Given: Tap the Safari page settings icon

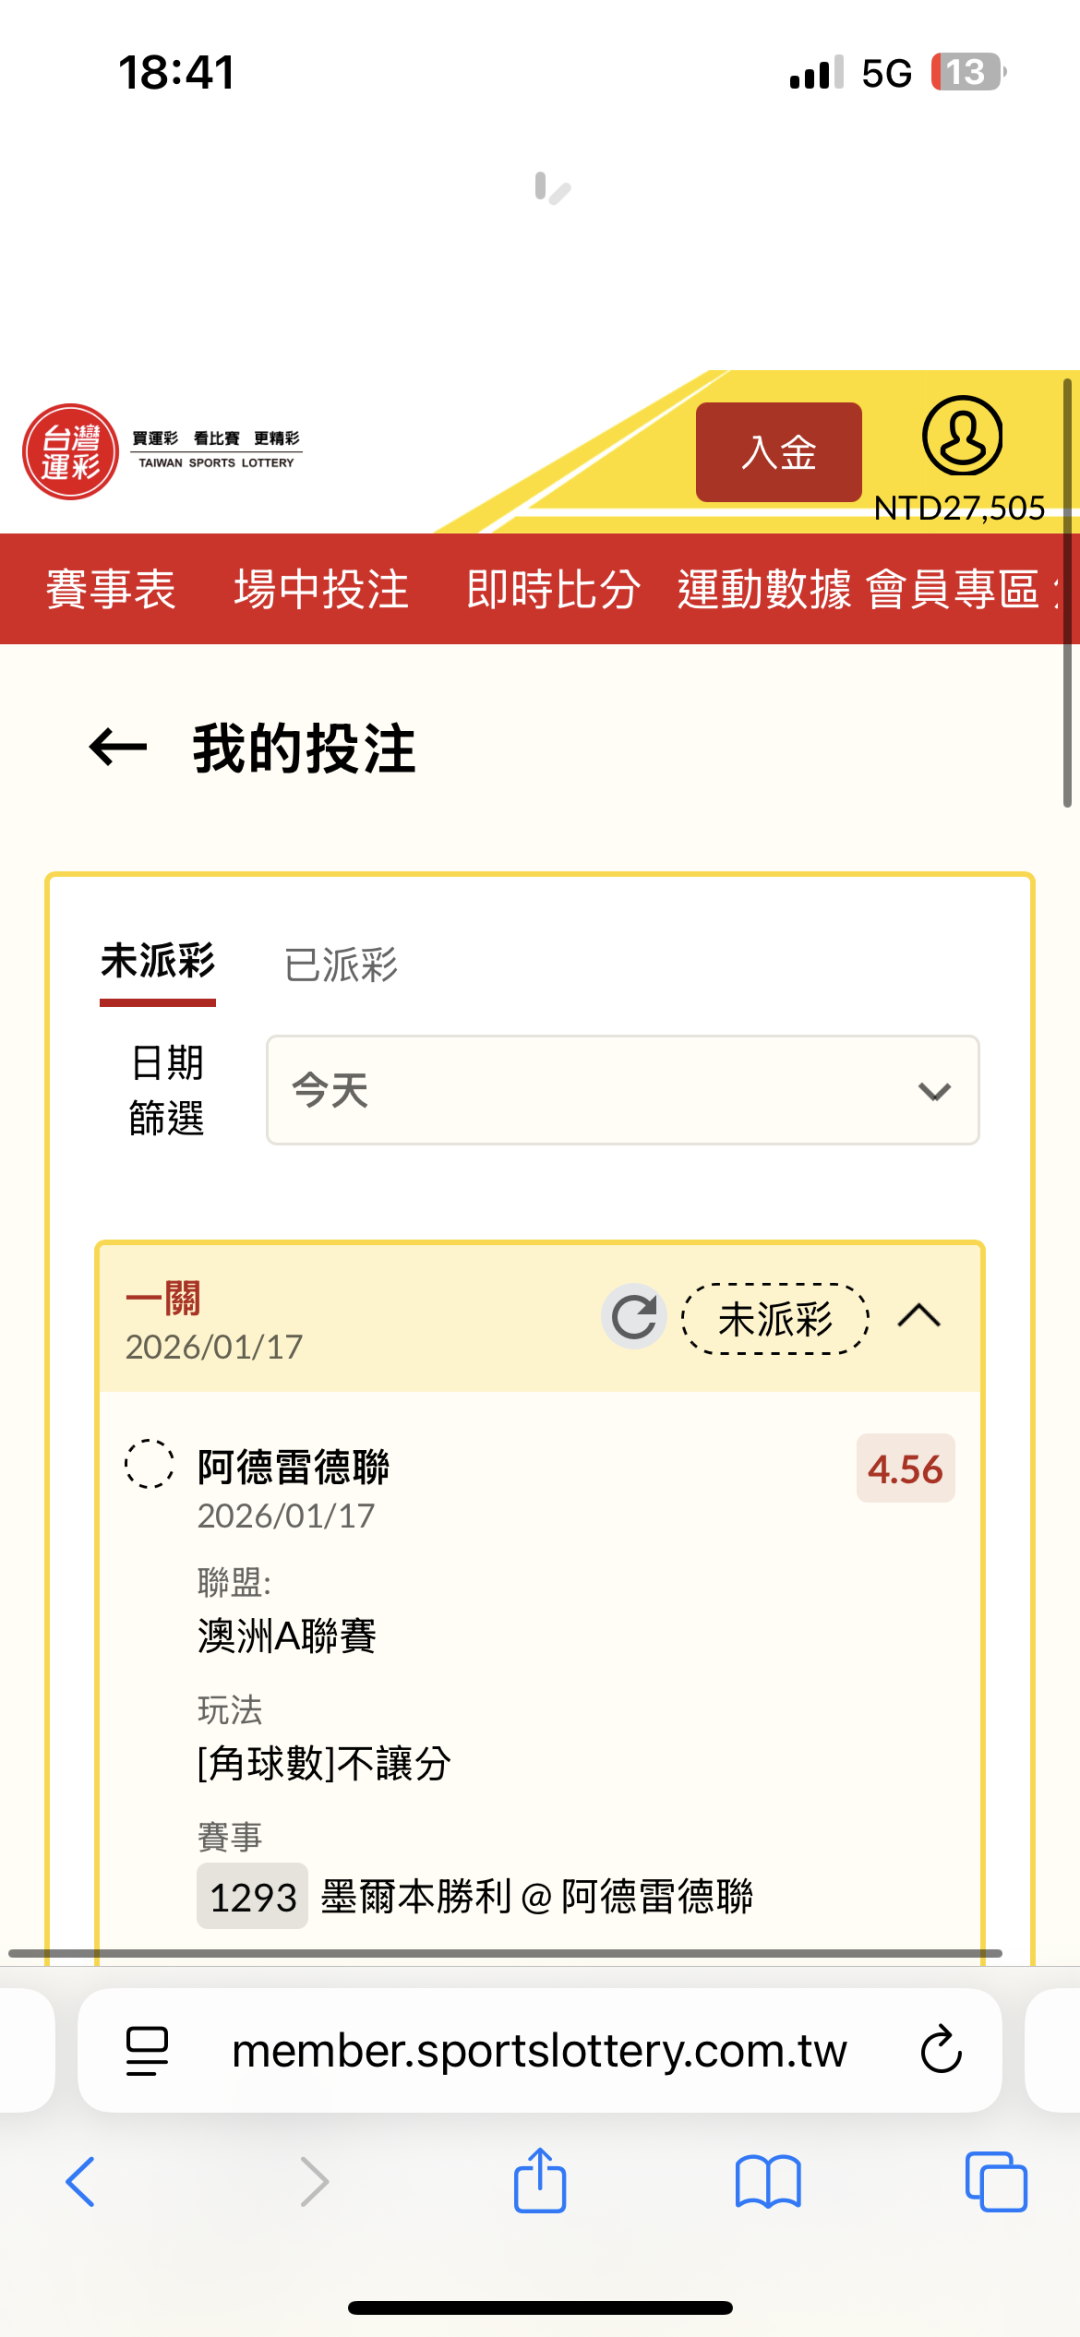Looking at the screenshot, I should point(147,2050).
